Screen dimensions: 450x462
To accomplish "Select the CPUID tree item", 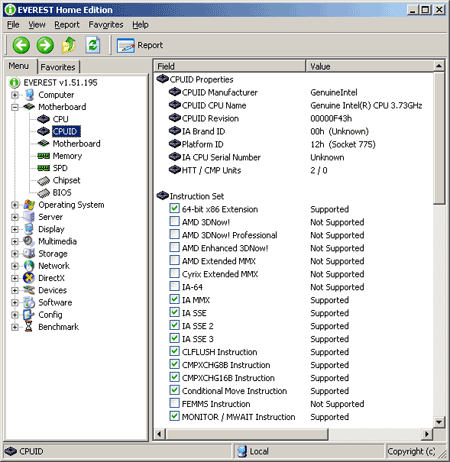I will [66, 131].
